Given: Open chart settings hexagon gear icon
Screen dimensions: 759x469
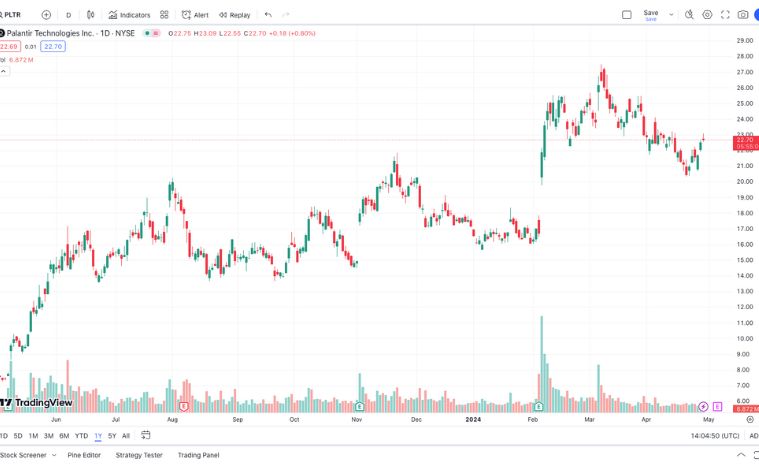Looking at the screenshot, I should [x=707, y=15].
